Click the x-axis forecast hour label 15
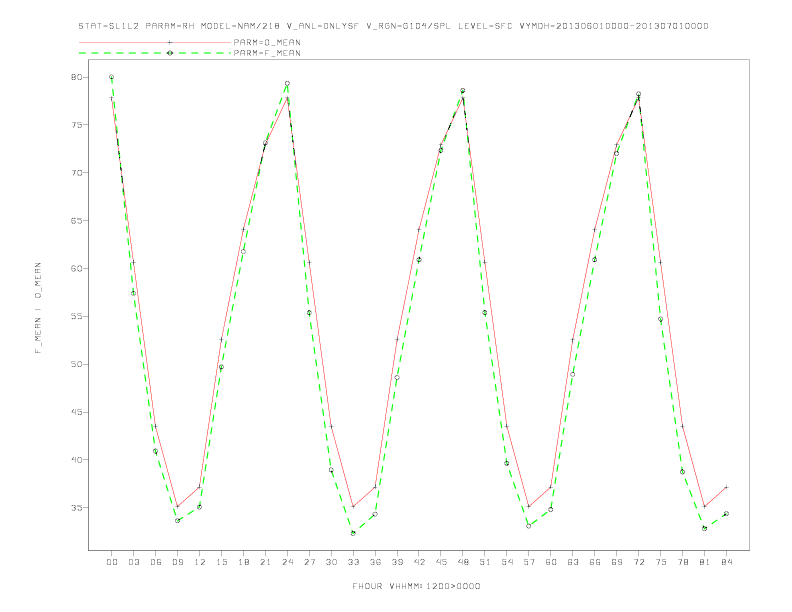Screen dimensions: 792x612 pyautogui.click(x=221, y=562)
